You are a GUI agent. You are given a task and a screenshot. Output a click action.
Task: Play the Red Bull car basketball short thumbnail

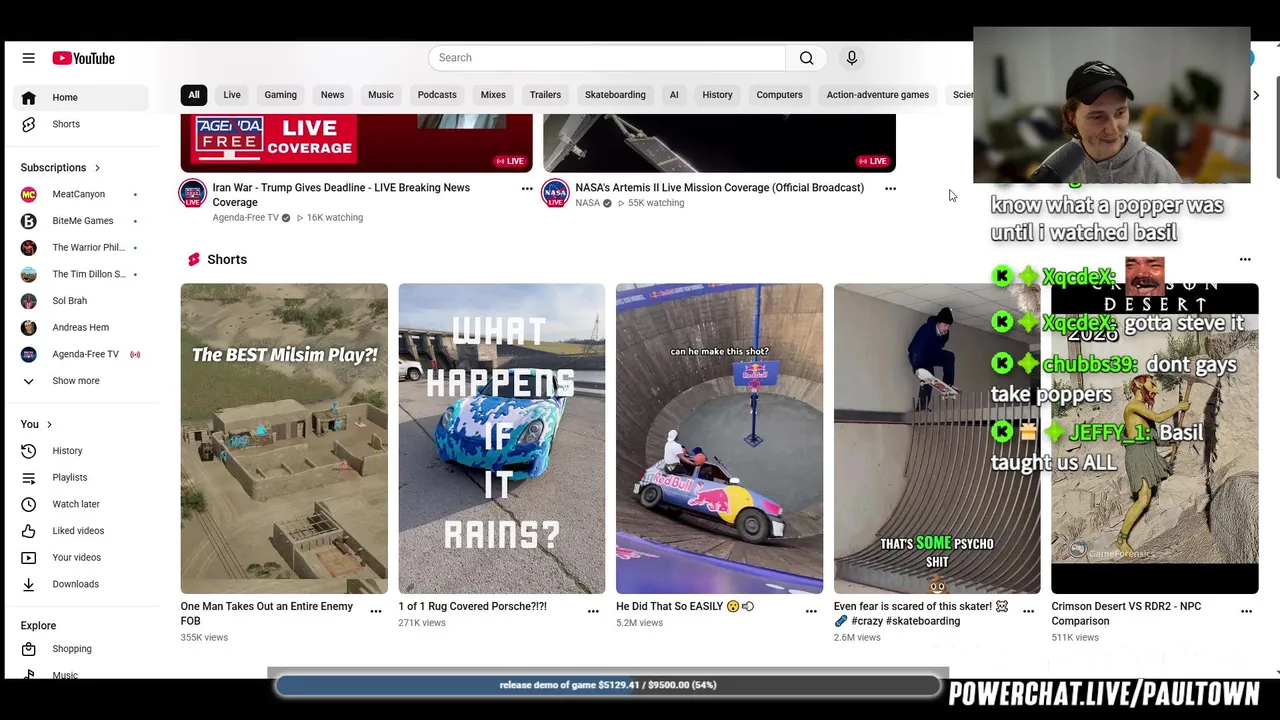click(720, 439)
